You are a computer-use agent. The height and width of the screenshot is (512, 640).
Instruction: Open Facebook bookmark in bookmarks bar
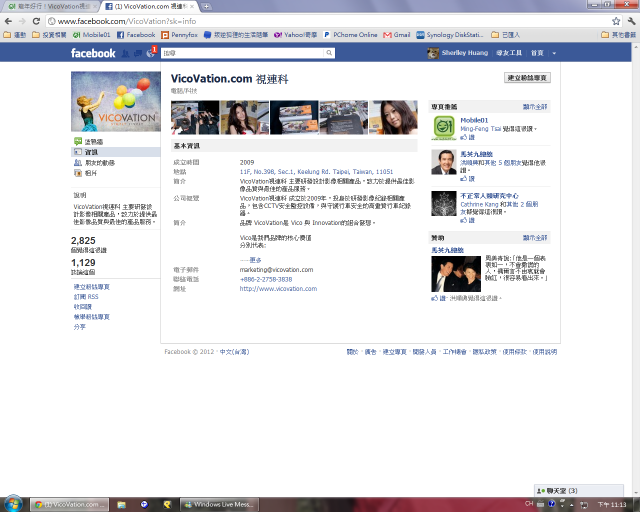(x=136, y=35)
